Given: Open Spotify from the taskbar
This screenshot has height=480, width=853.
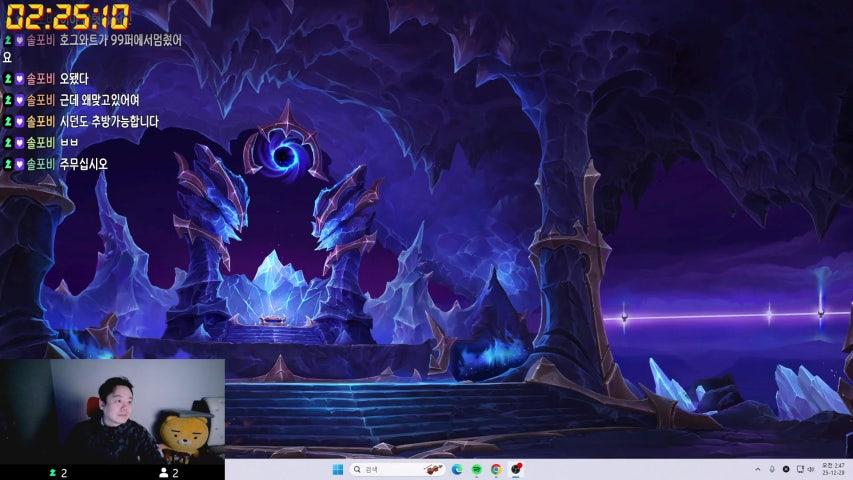Looking at the screenshot, I should (477, 469).
